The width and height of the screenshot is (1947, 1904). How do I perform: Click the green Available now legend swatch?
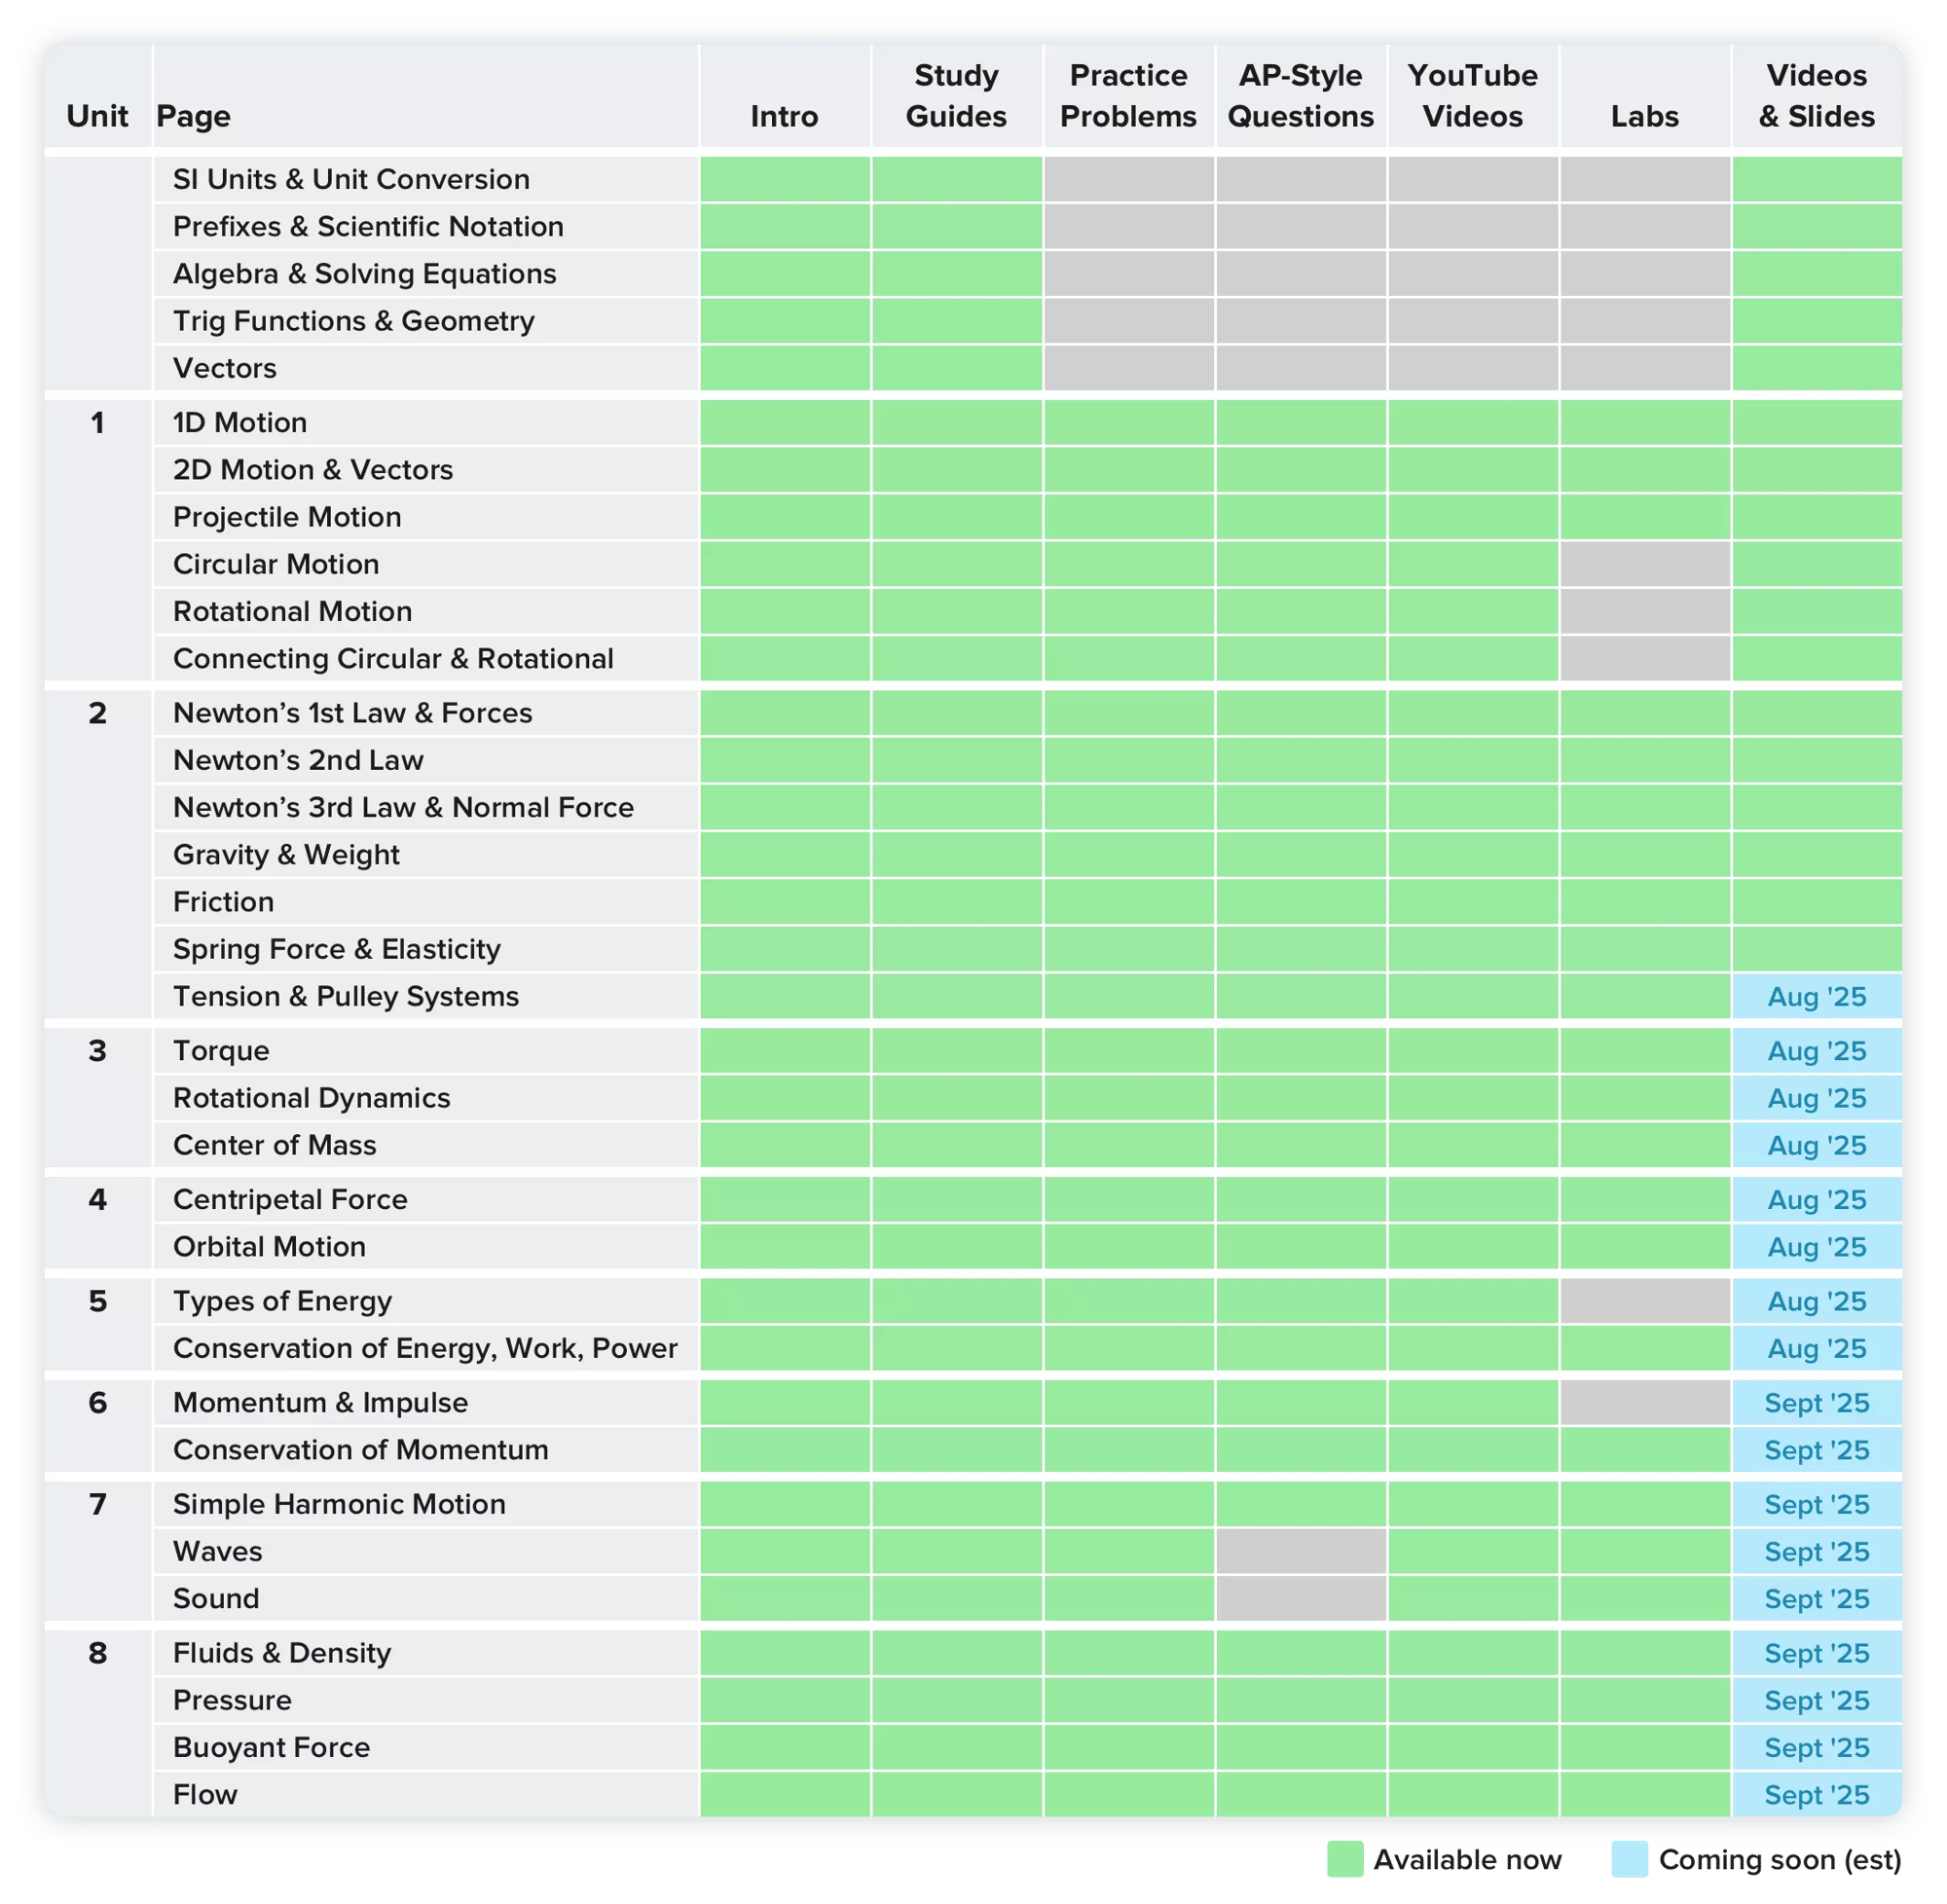click(1345, 1860)
